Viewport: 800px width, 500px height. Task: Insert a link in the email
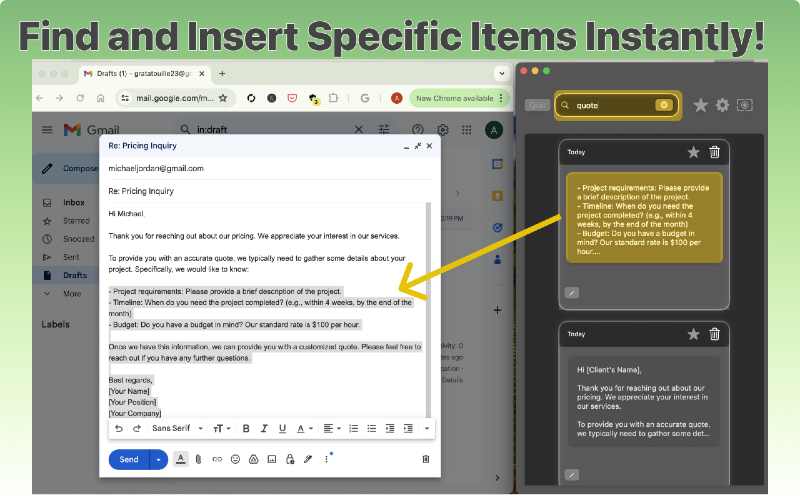click(217, 459)
